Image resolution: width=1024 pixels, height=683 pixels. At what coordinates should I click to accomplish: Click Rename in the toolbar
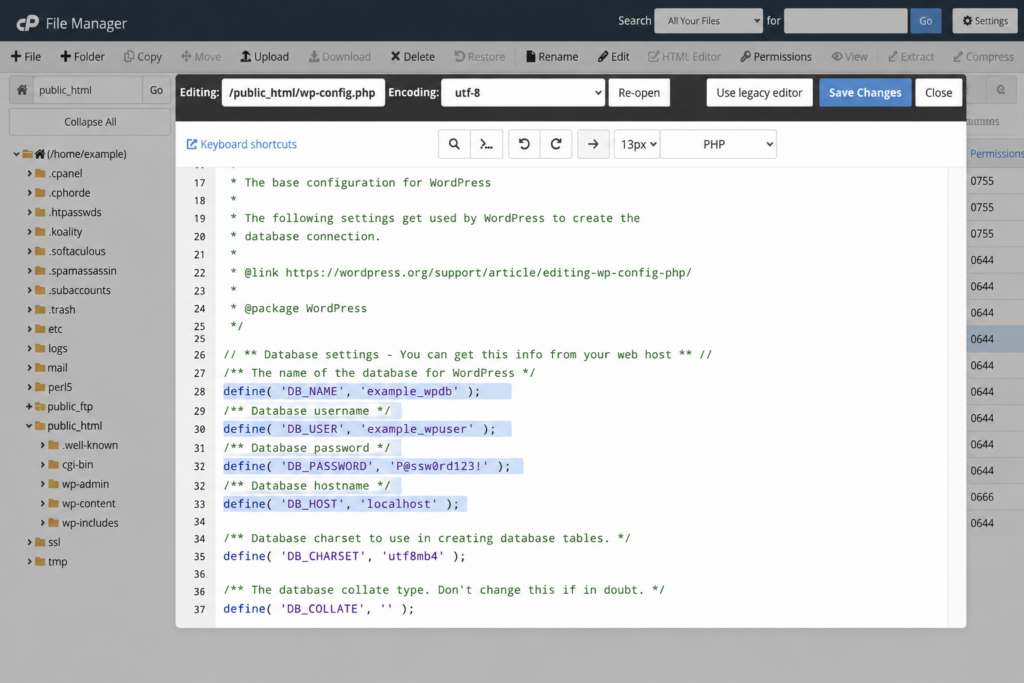pyautogui.click(x=552, y=57)
